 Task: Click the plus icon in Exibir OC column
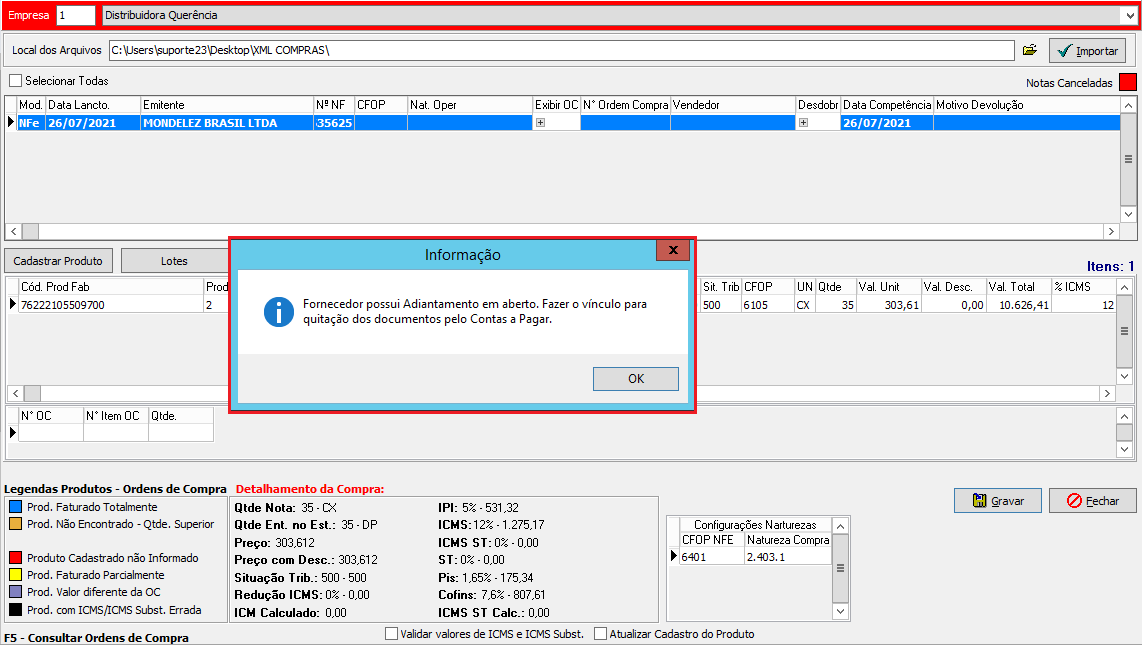(540, 123)
